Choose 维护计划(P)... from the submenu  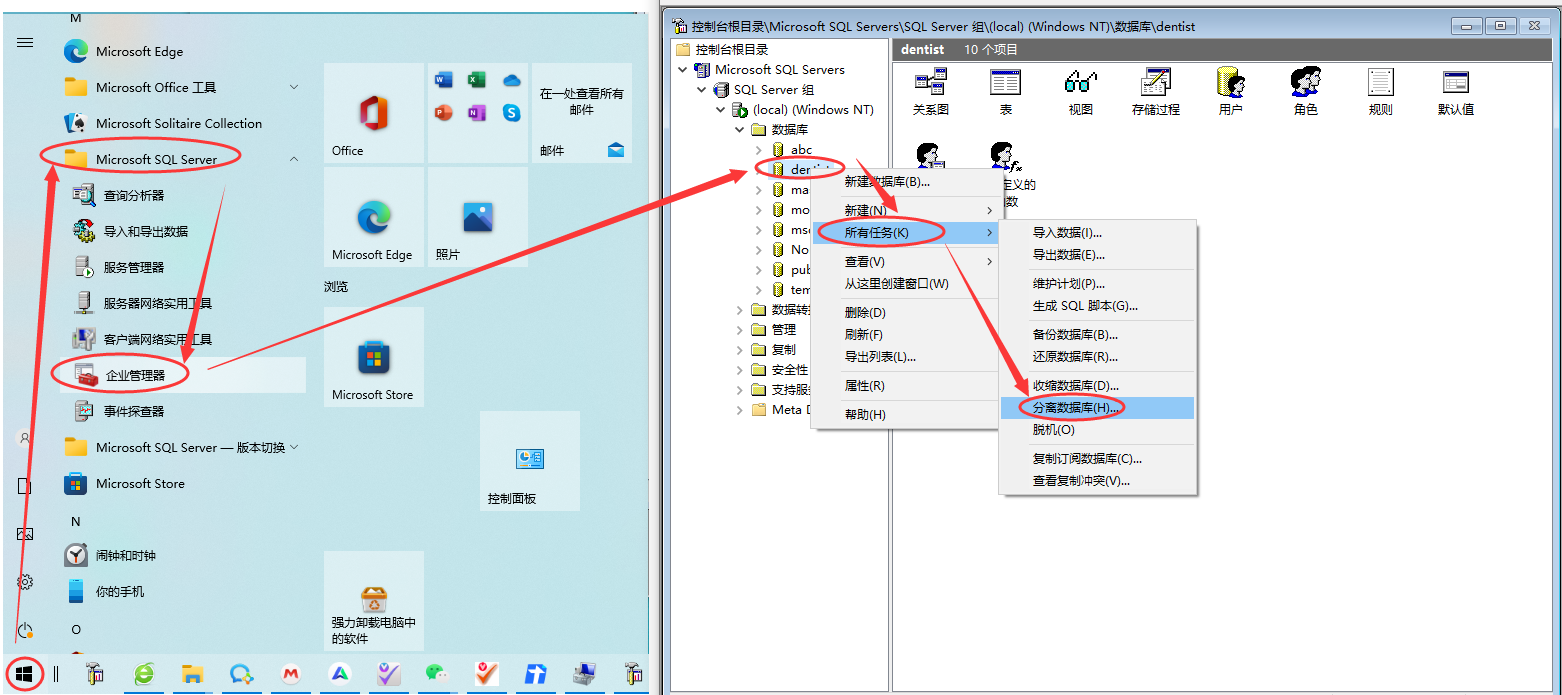tap(1097, 284)
